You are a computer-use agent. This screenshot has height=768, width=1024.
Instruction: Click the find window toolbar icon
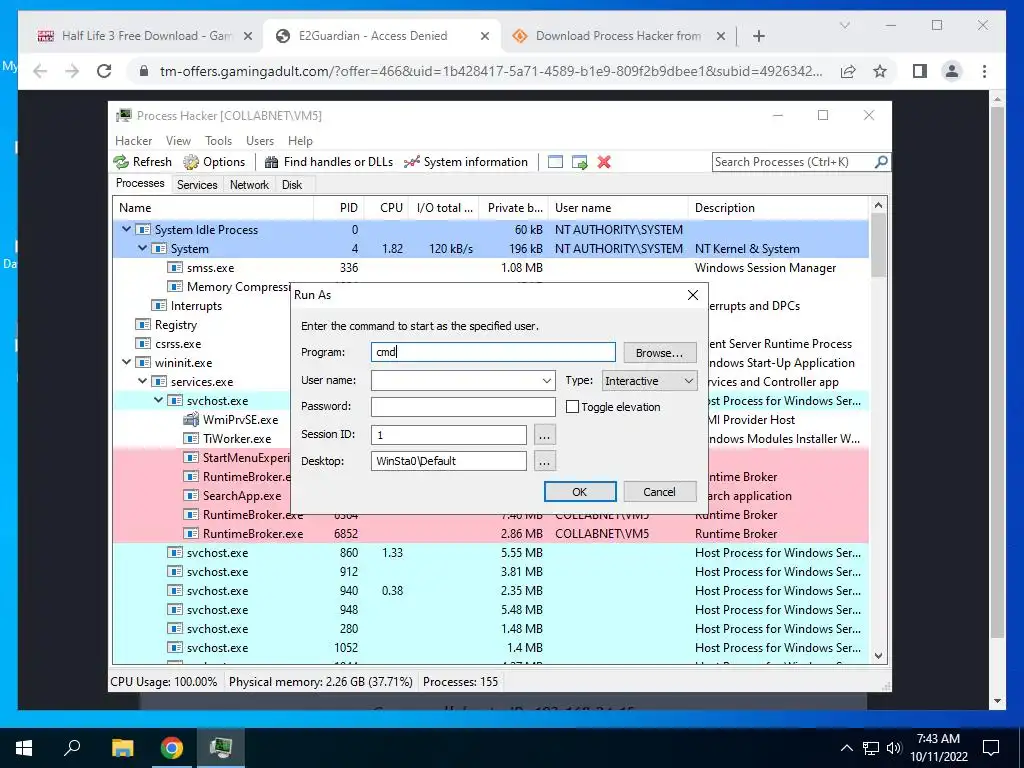[555, 162]
